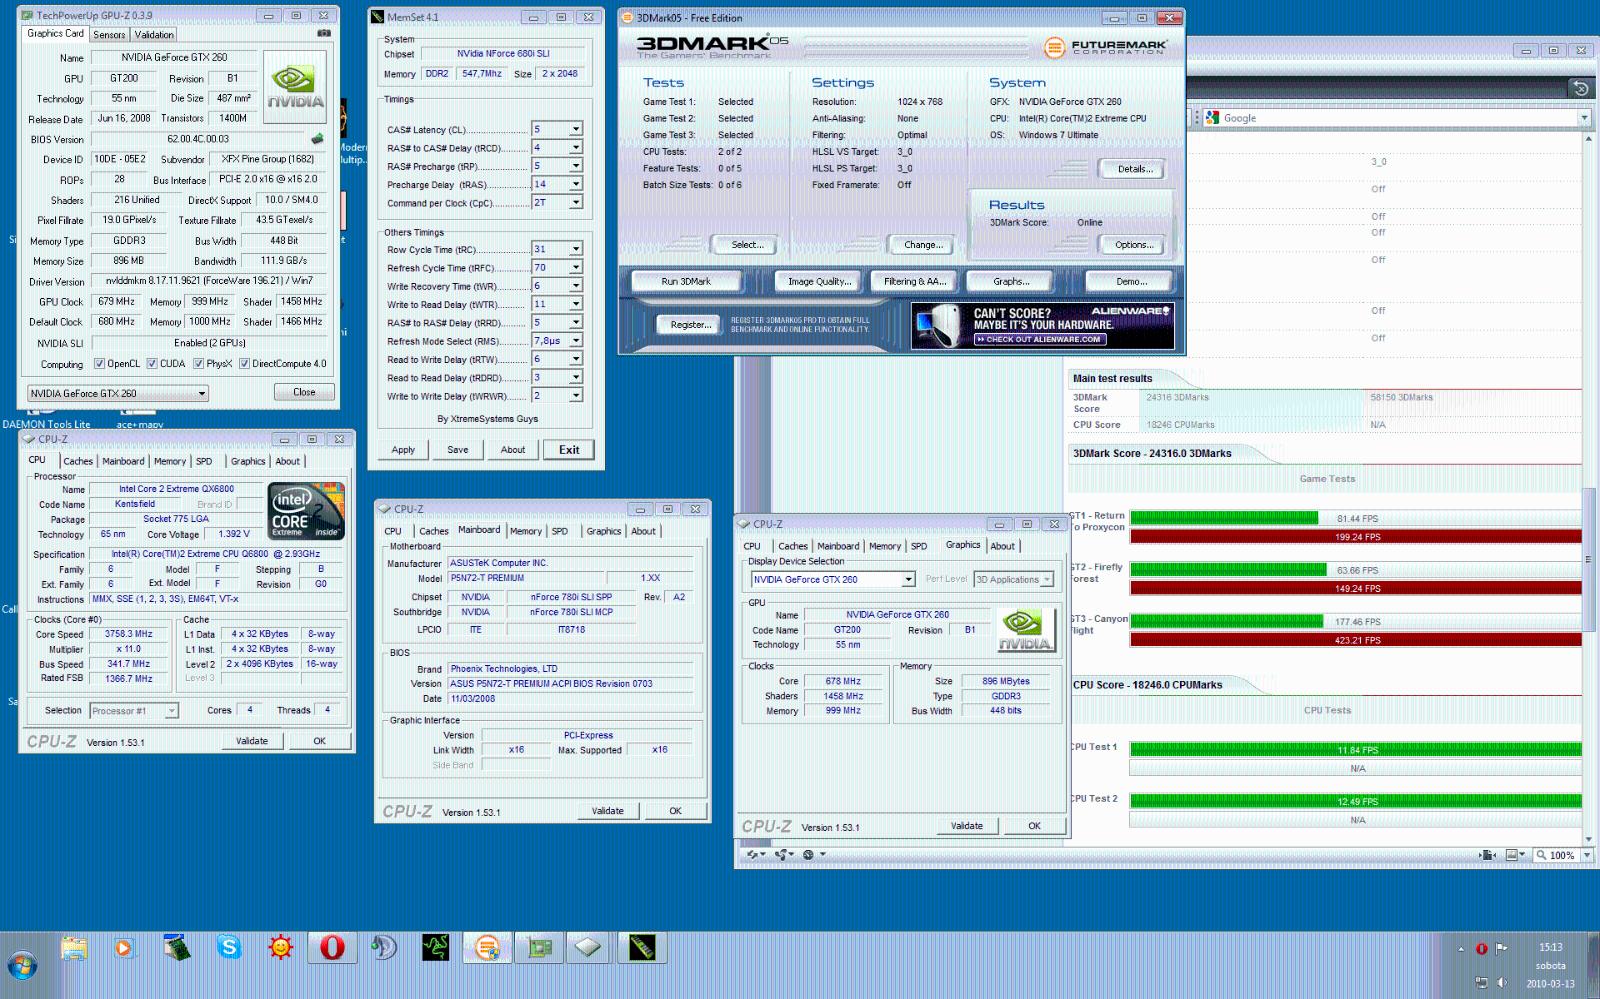
Task: Click CPU Test 1 green result bar
Action: click(1355, 750)
